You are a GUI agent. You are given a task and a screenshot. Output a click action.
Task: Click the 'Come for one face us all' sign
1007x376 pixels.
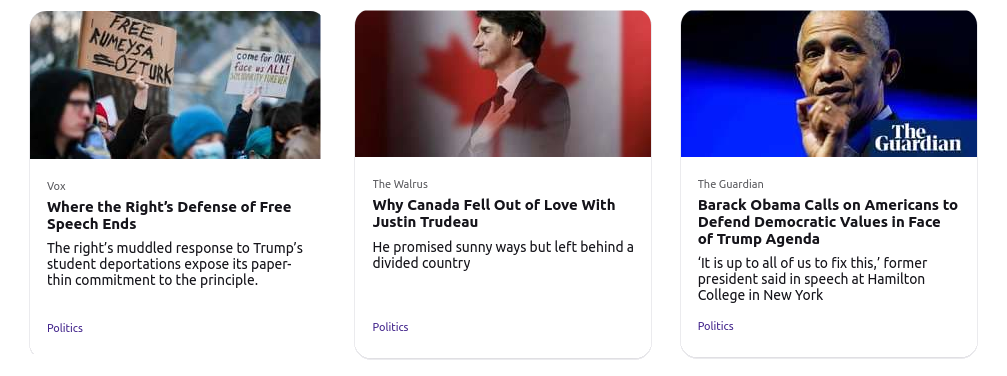click(x=261, y=72)
